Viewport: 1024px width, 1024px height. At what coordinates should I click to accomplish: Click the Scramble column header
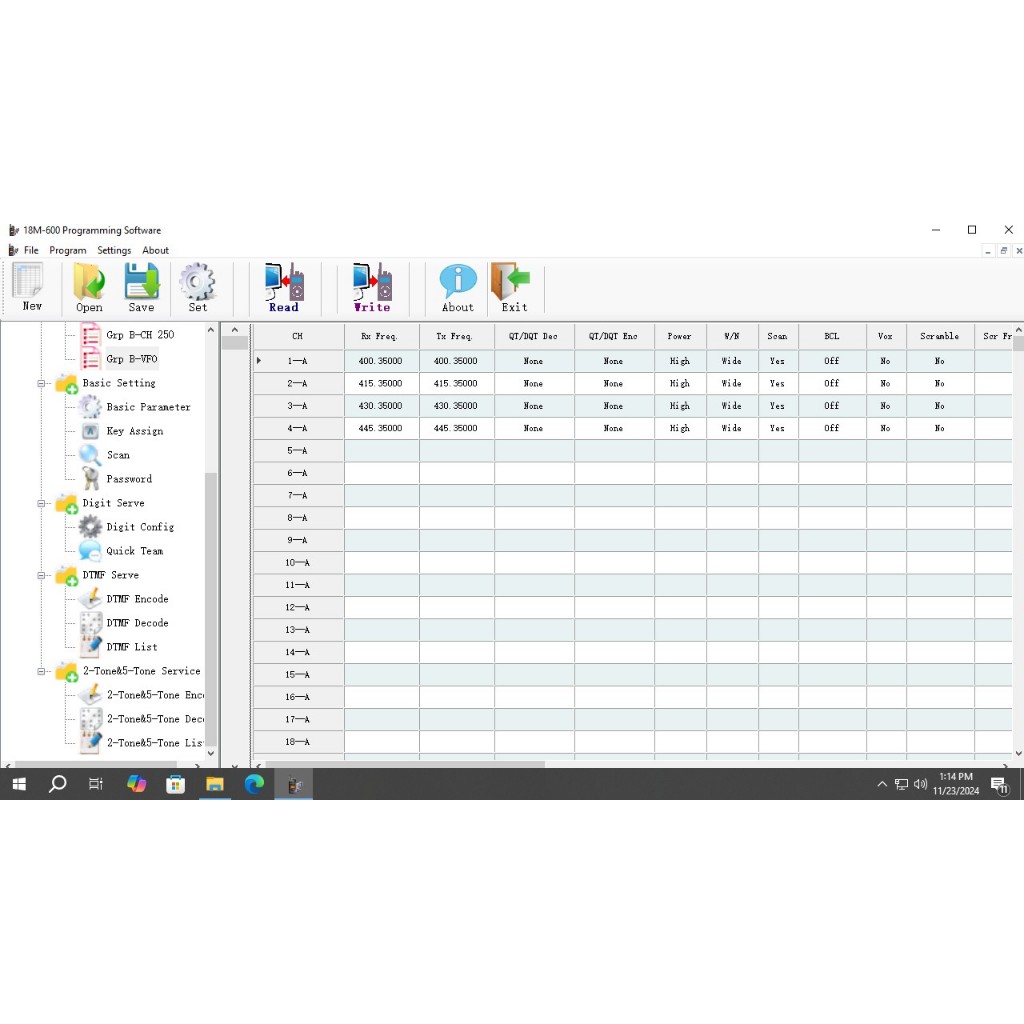point(940,336)
